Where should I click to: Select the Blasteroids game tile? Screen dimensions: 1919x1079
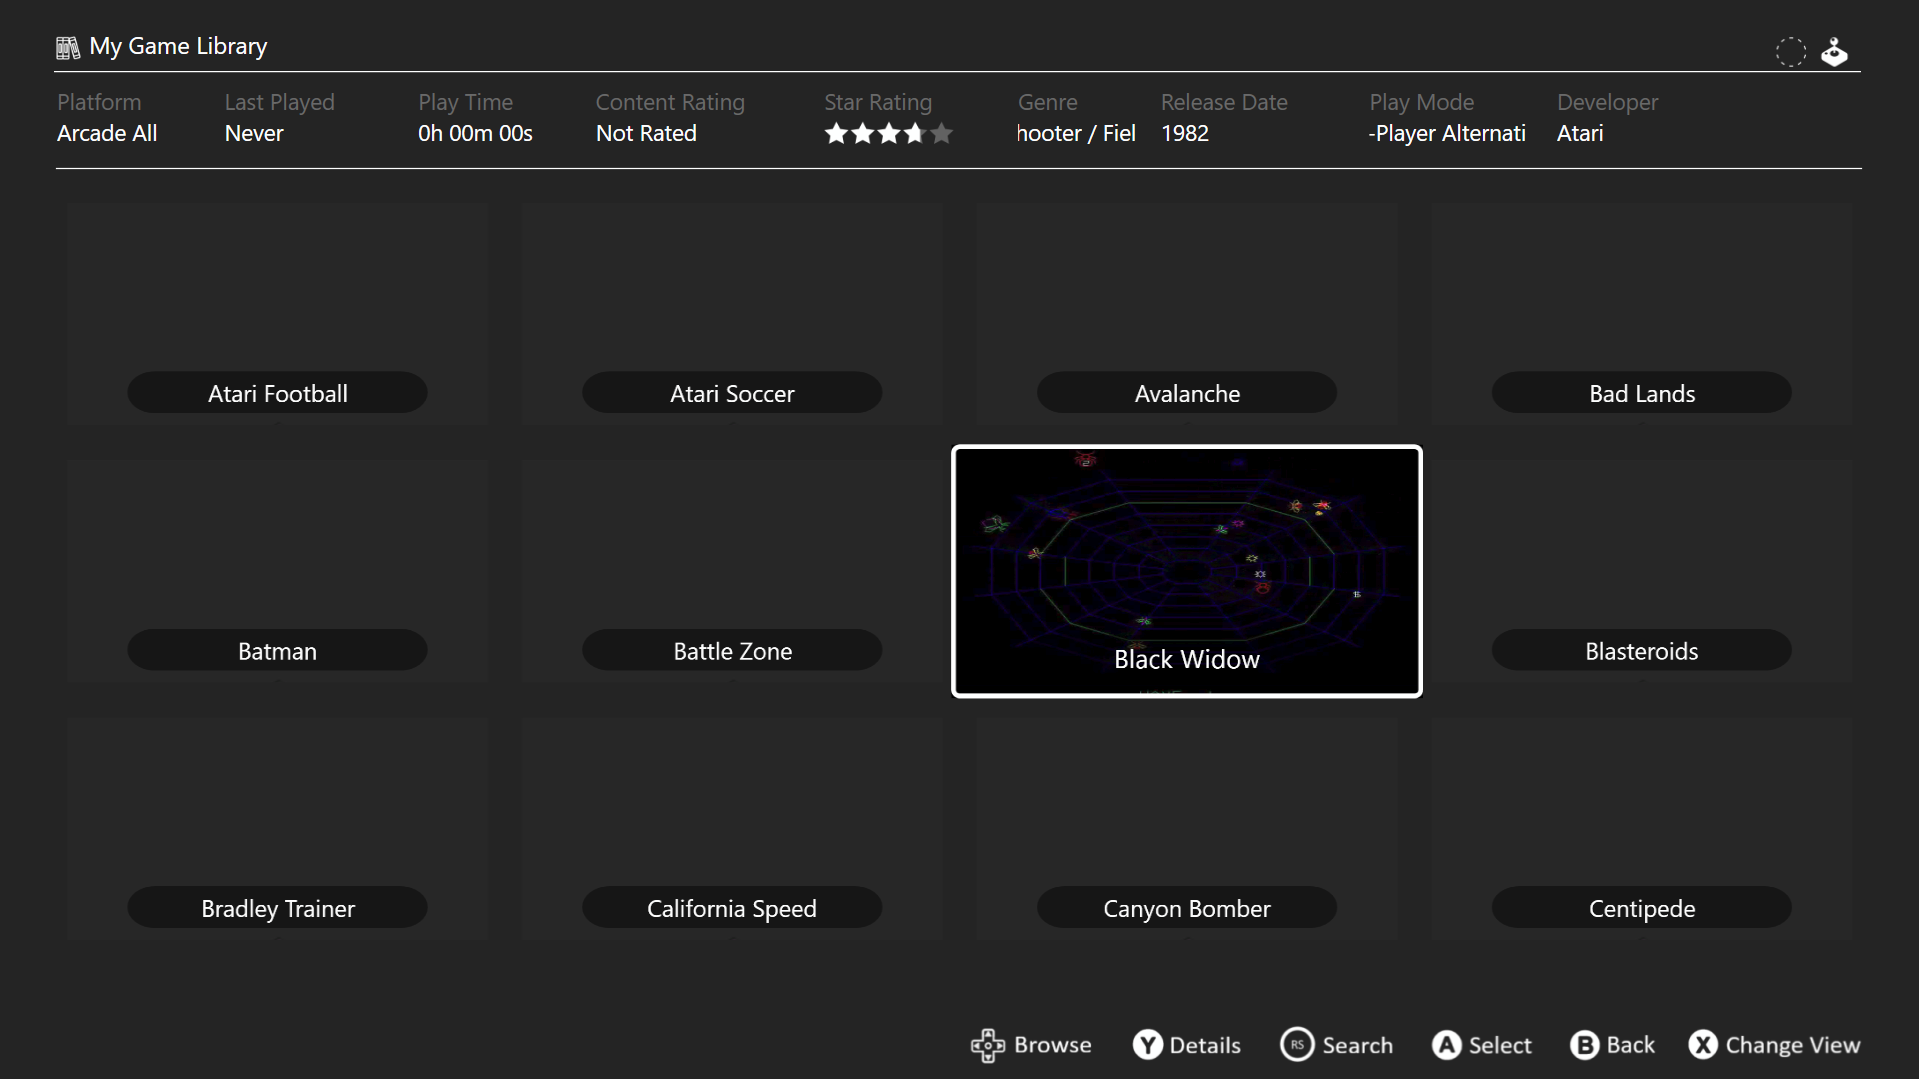point(1642,572)
